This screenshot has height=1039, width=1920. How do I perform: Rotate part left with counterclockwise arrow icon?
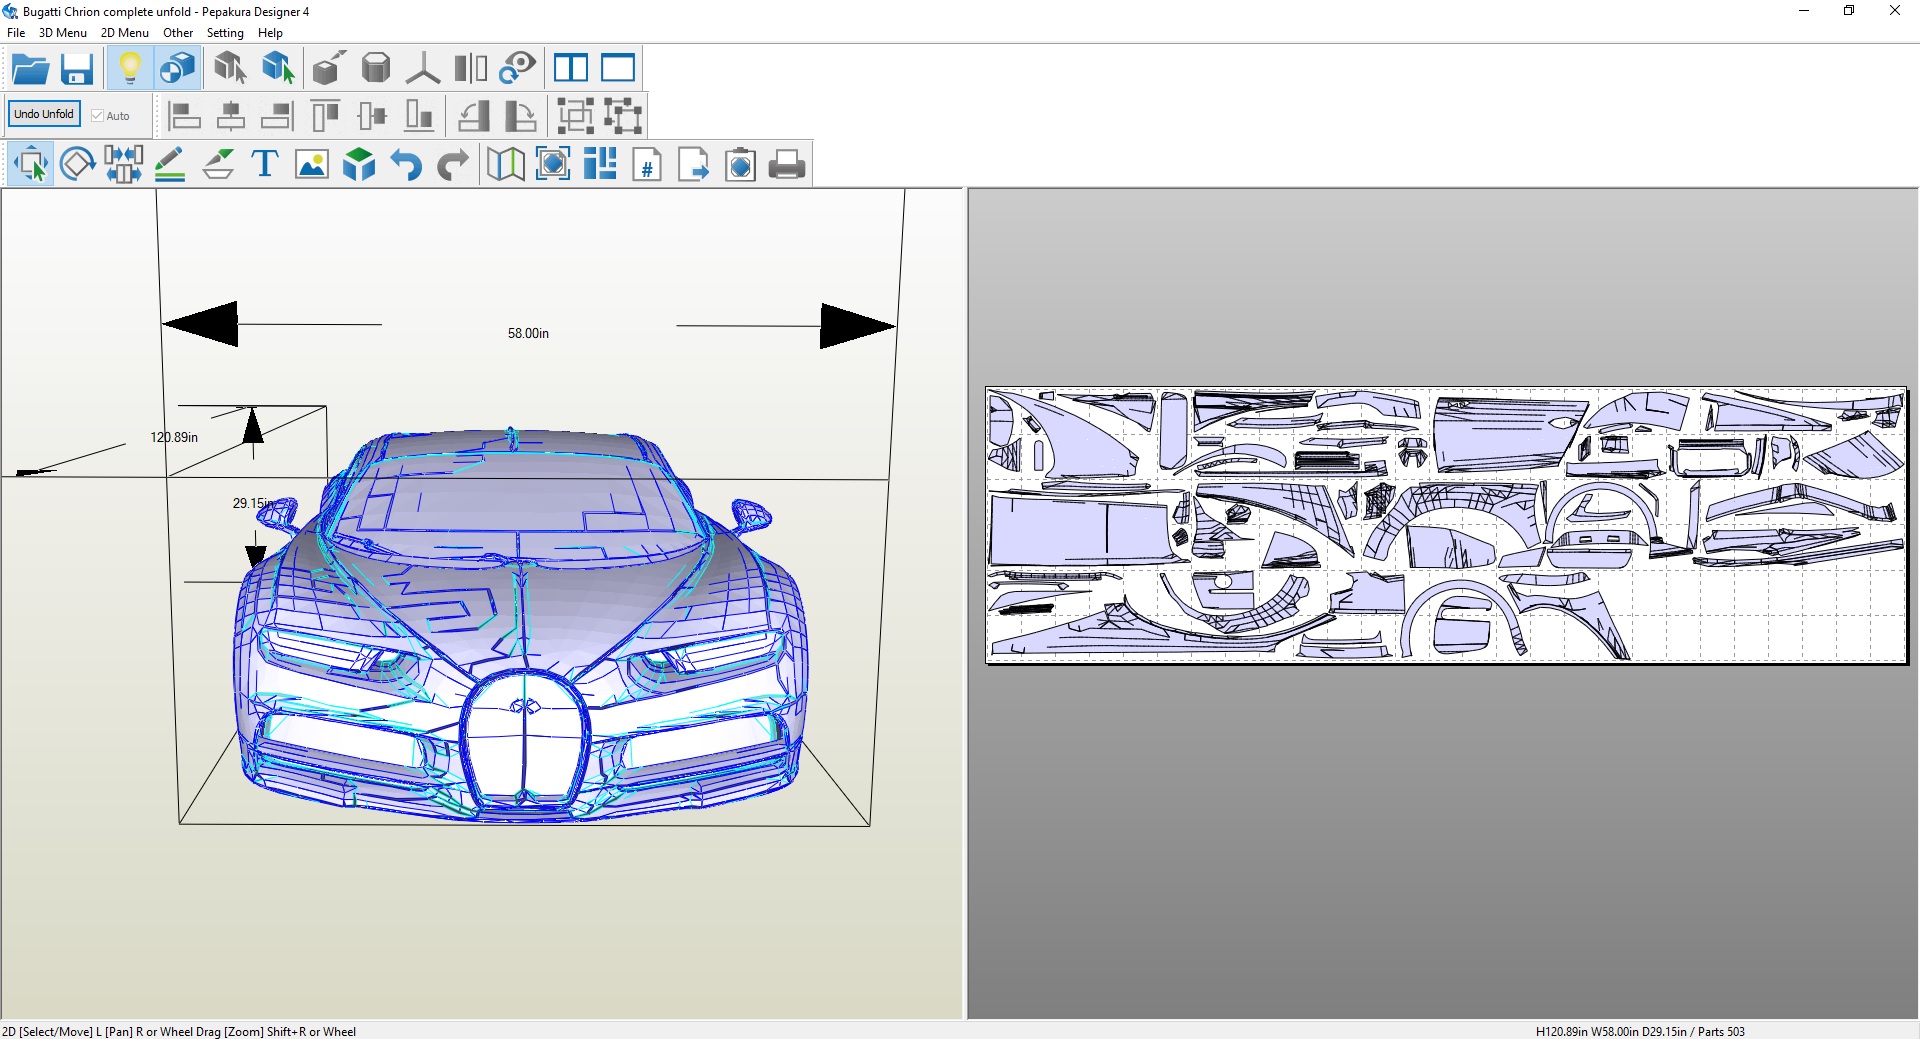(473, 116)
